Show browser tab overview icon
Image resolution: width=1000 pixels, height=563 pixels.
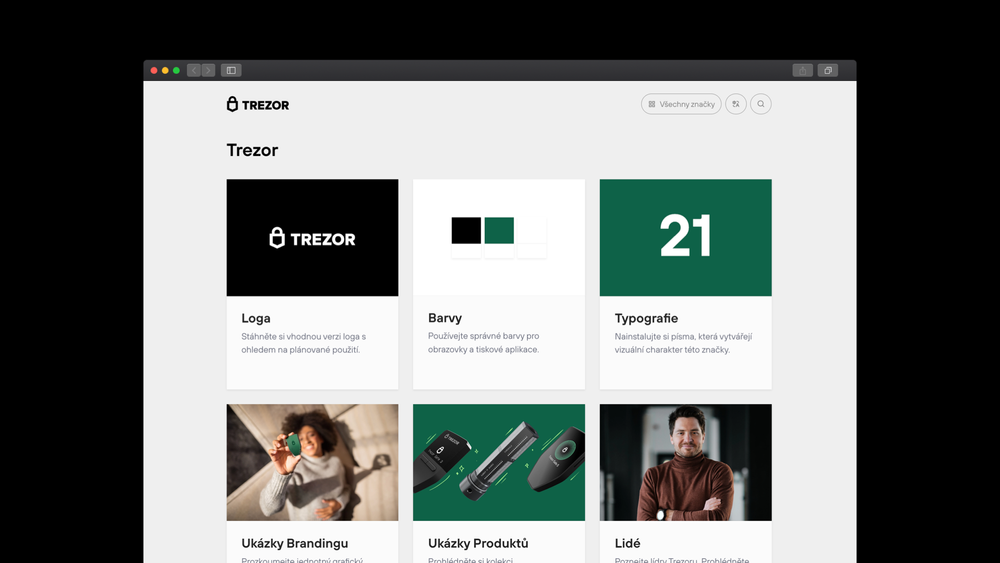828,70
